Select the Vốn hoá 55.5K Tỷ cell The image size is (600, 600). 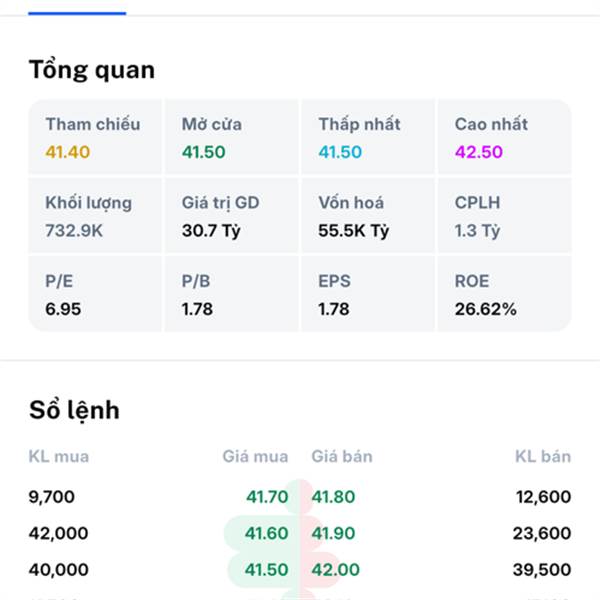coord(368,215)
